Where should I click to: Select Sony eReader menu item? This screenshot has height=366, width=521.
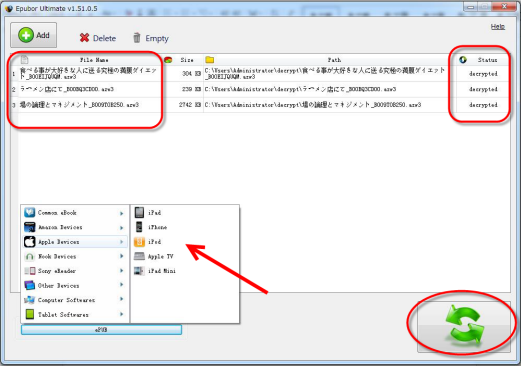point(75,271)
